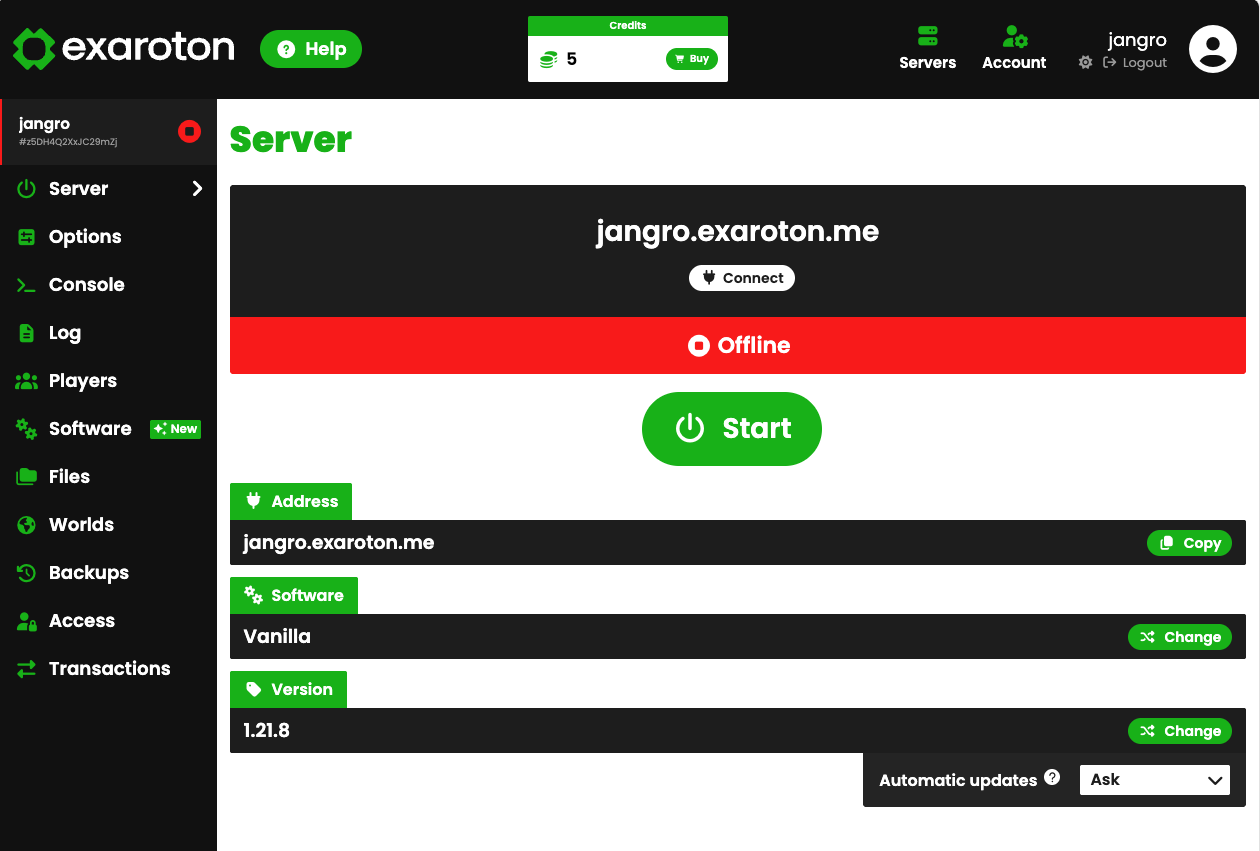1260x851 pixels.
Task: Open the Account page
Action: (1013, 46)
